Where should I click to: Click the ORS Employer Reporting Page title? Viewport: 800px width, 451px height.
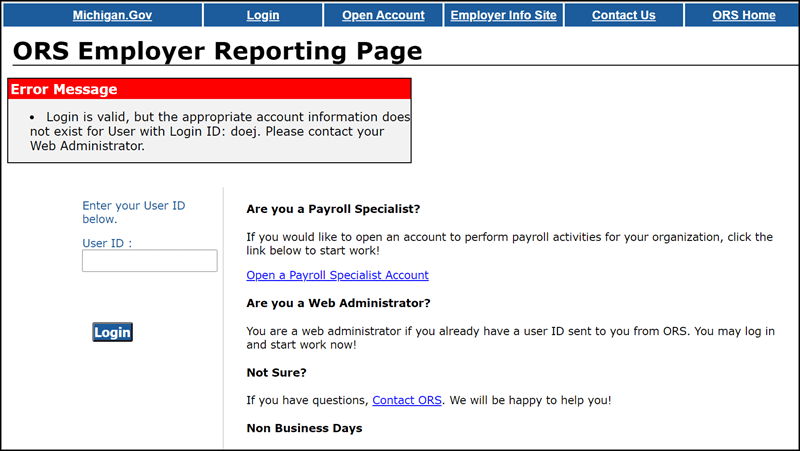click(217, 51)
